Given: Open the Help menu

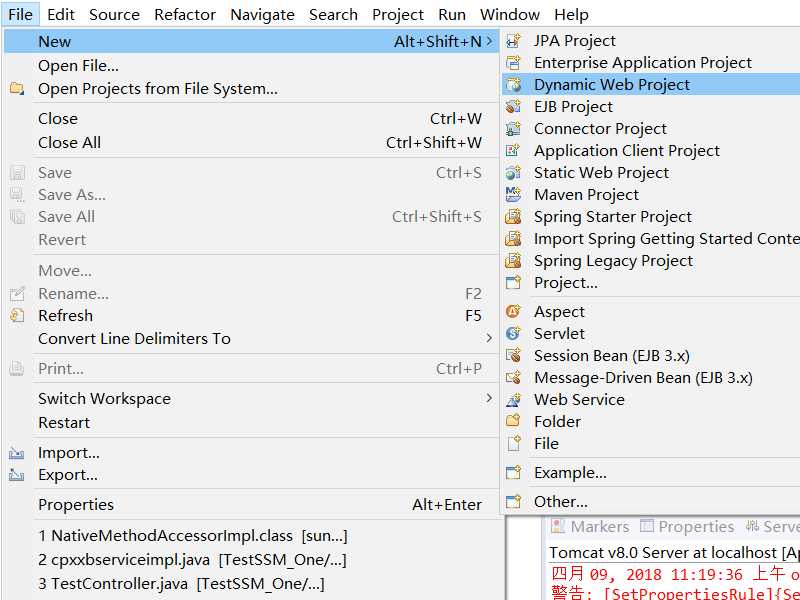Looking at the screenshot, I should (x=571, y=14).
